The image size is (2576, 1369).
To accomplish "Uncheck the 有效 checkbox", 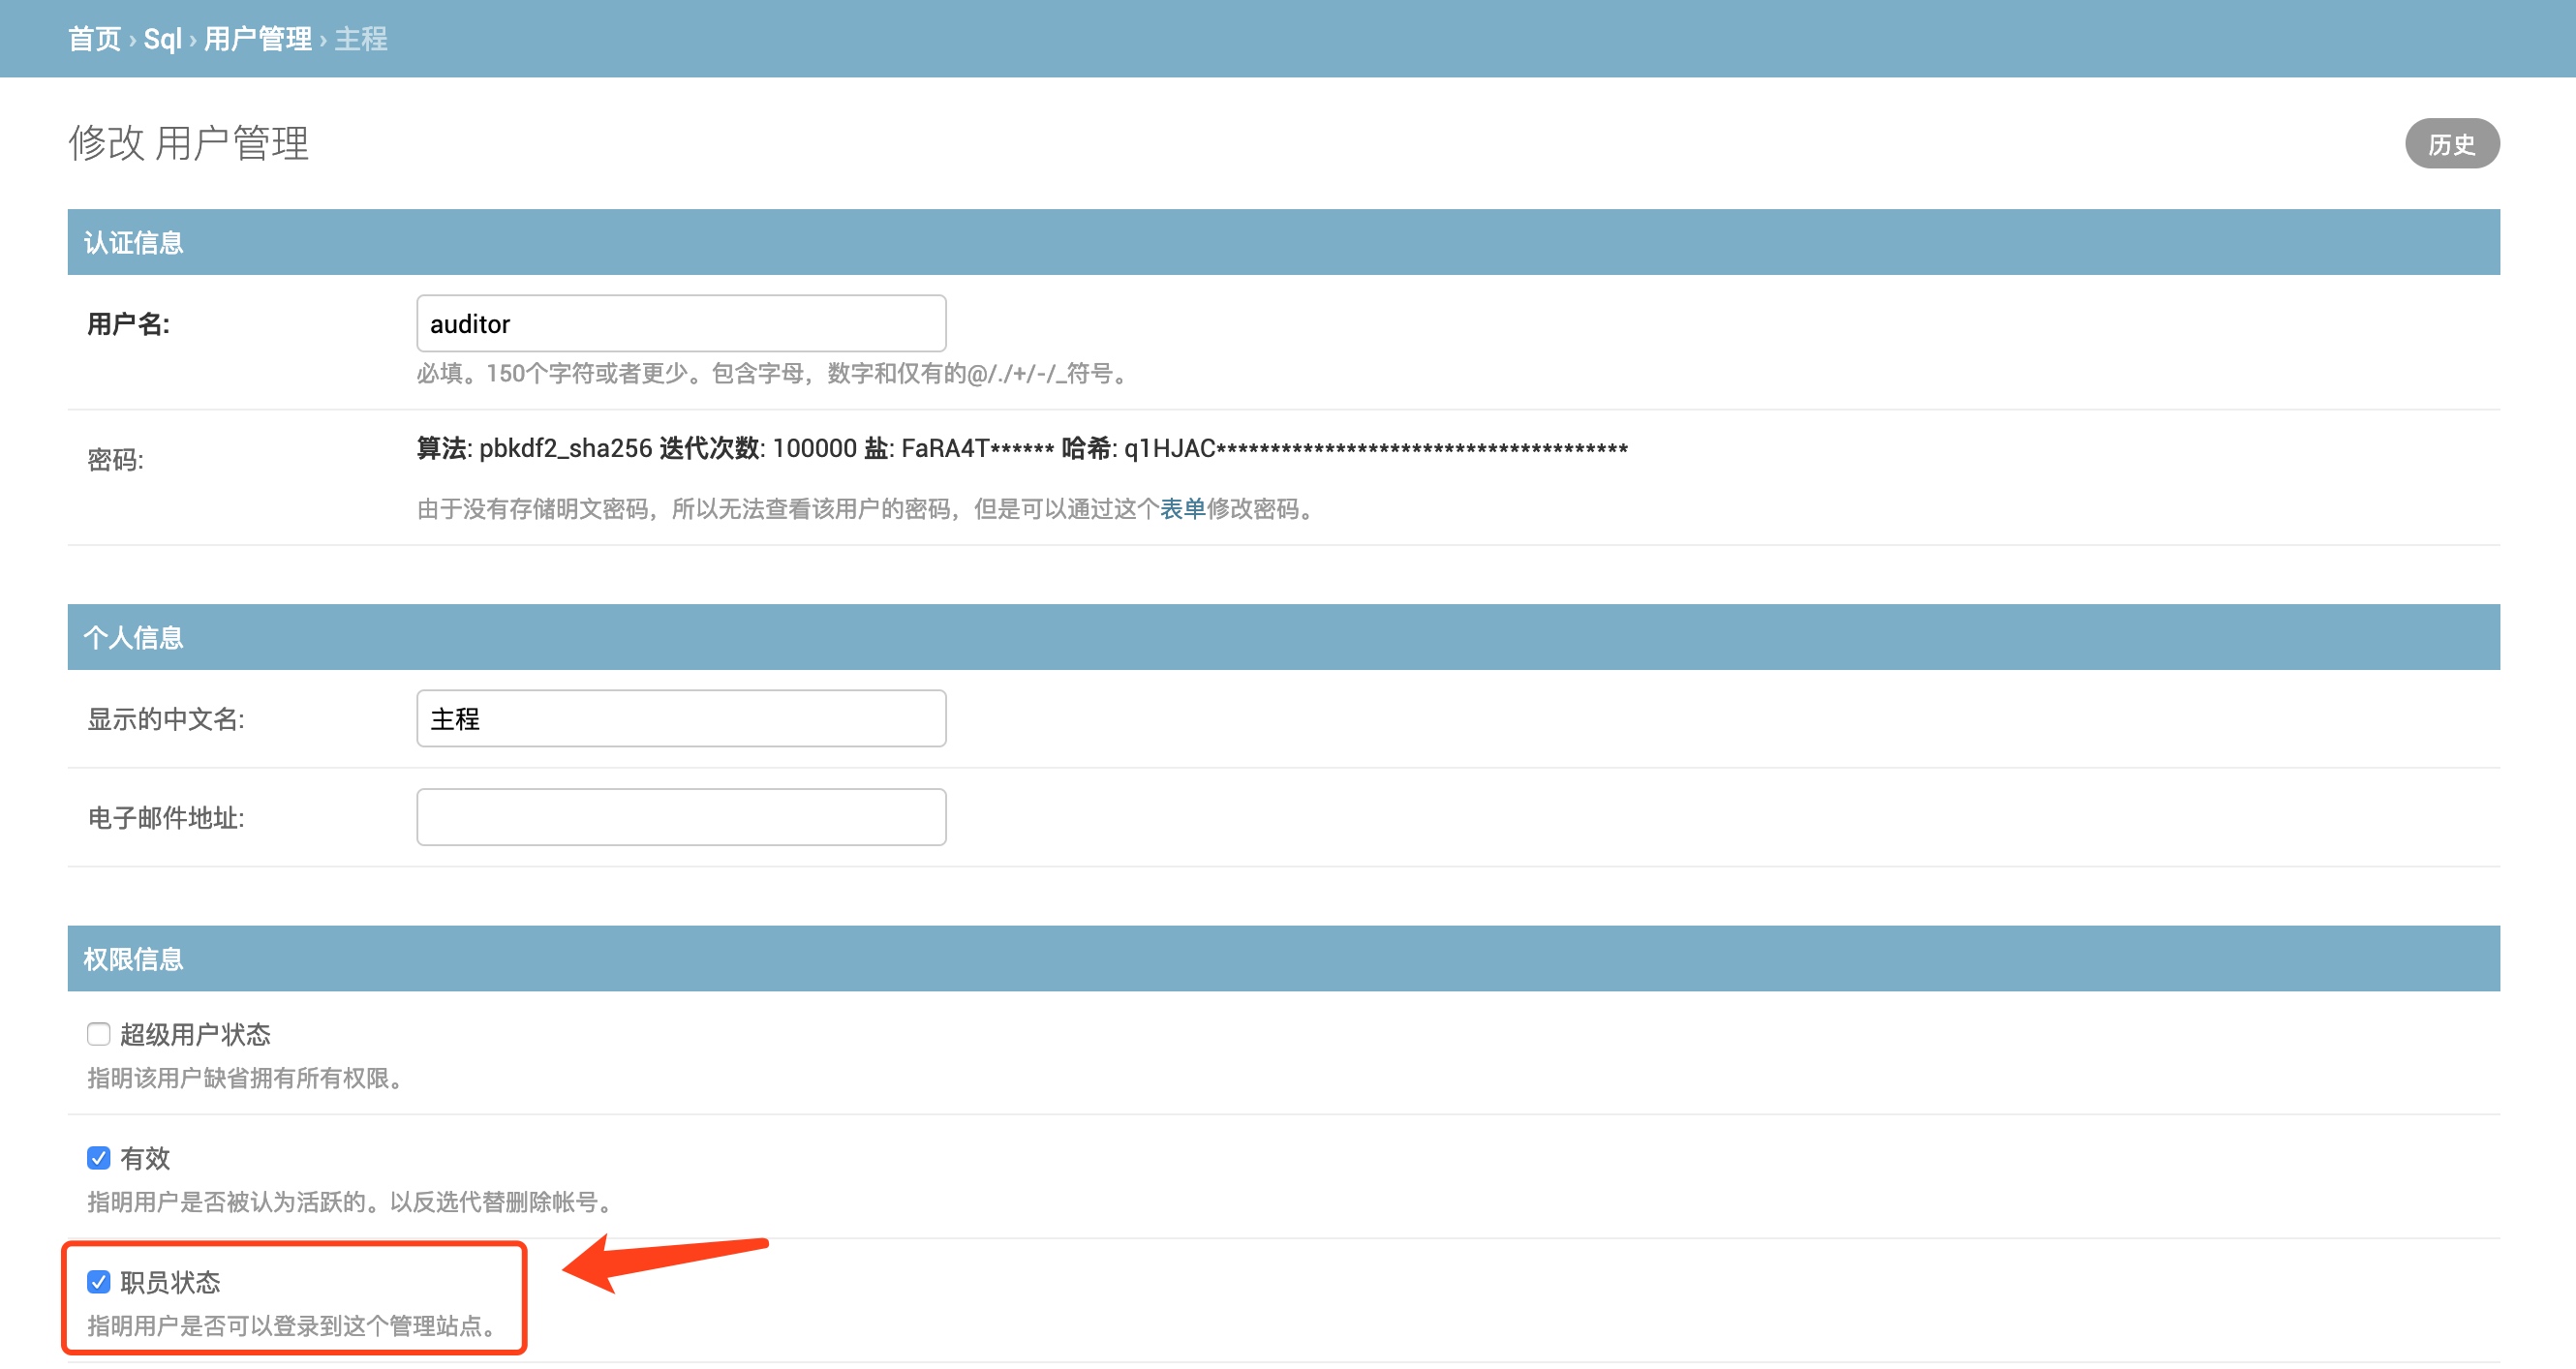I will tap(98, 1158).
